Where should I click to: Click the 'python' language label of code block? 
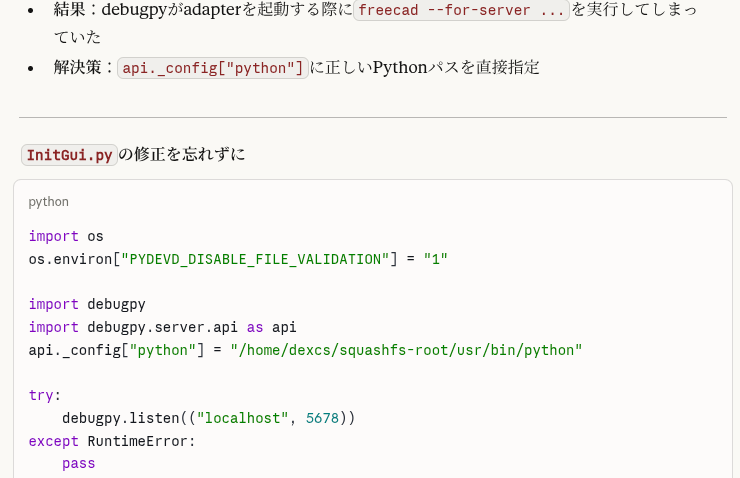(48, 201)
